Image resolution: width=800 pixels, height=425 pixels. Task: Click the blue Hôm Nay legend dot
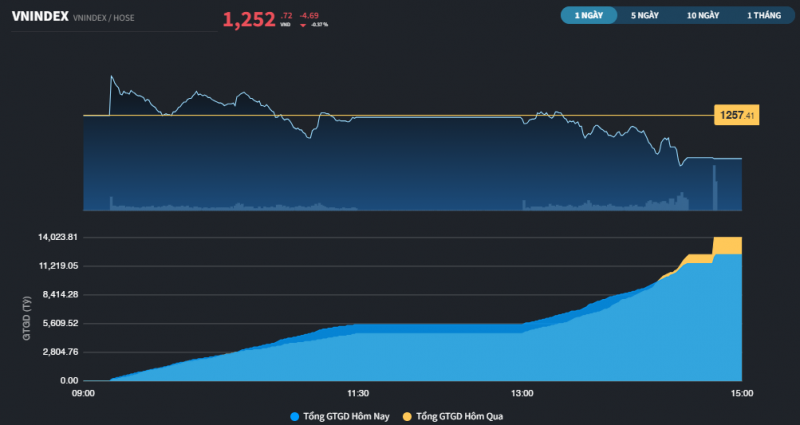pyautogui.click(x=294, y=415)
